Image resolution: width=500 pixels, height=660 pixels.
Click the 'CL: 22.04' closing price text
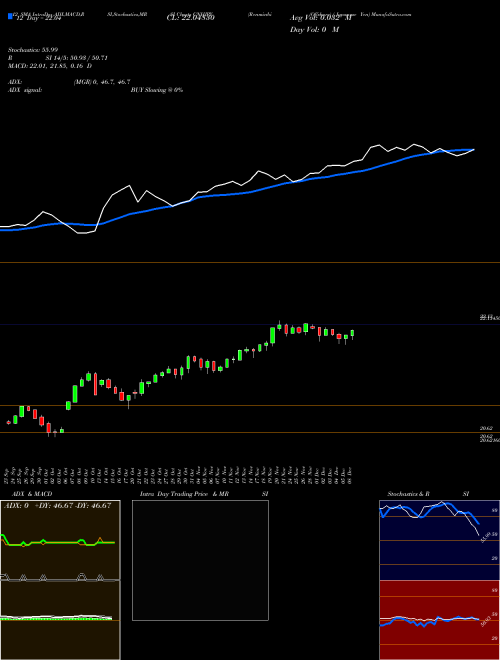191,18
